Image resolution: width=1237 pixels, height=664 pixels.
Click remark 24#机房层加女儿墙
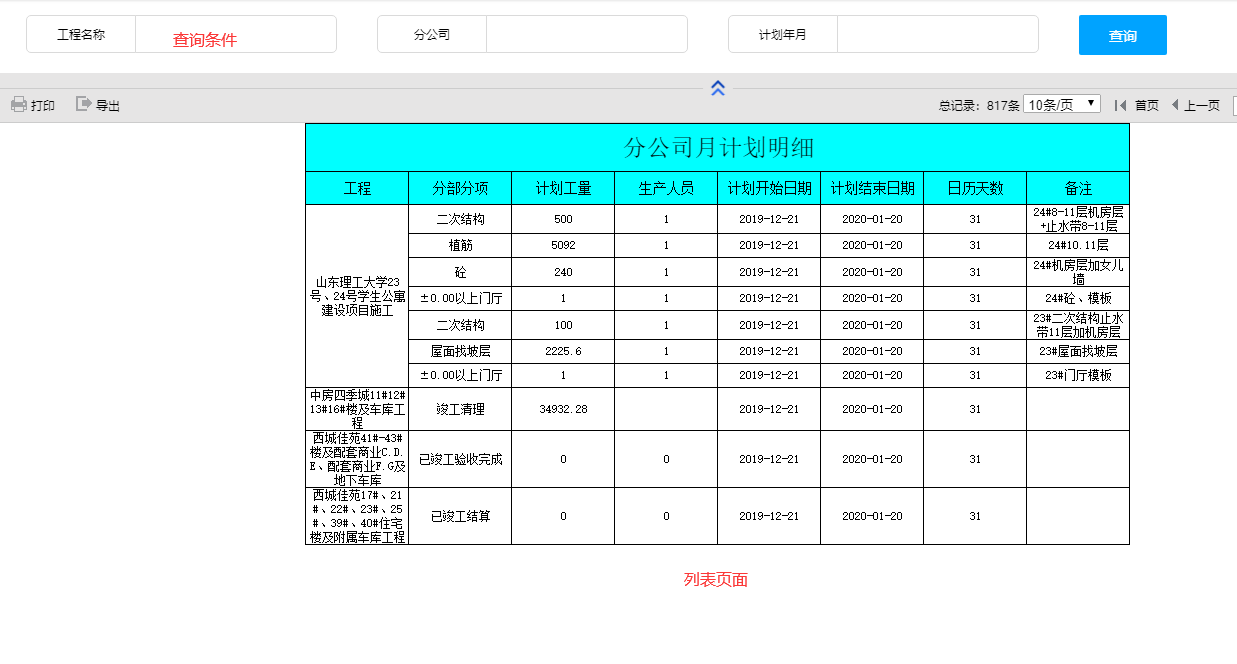[1078, 272]
